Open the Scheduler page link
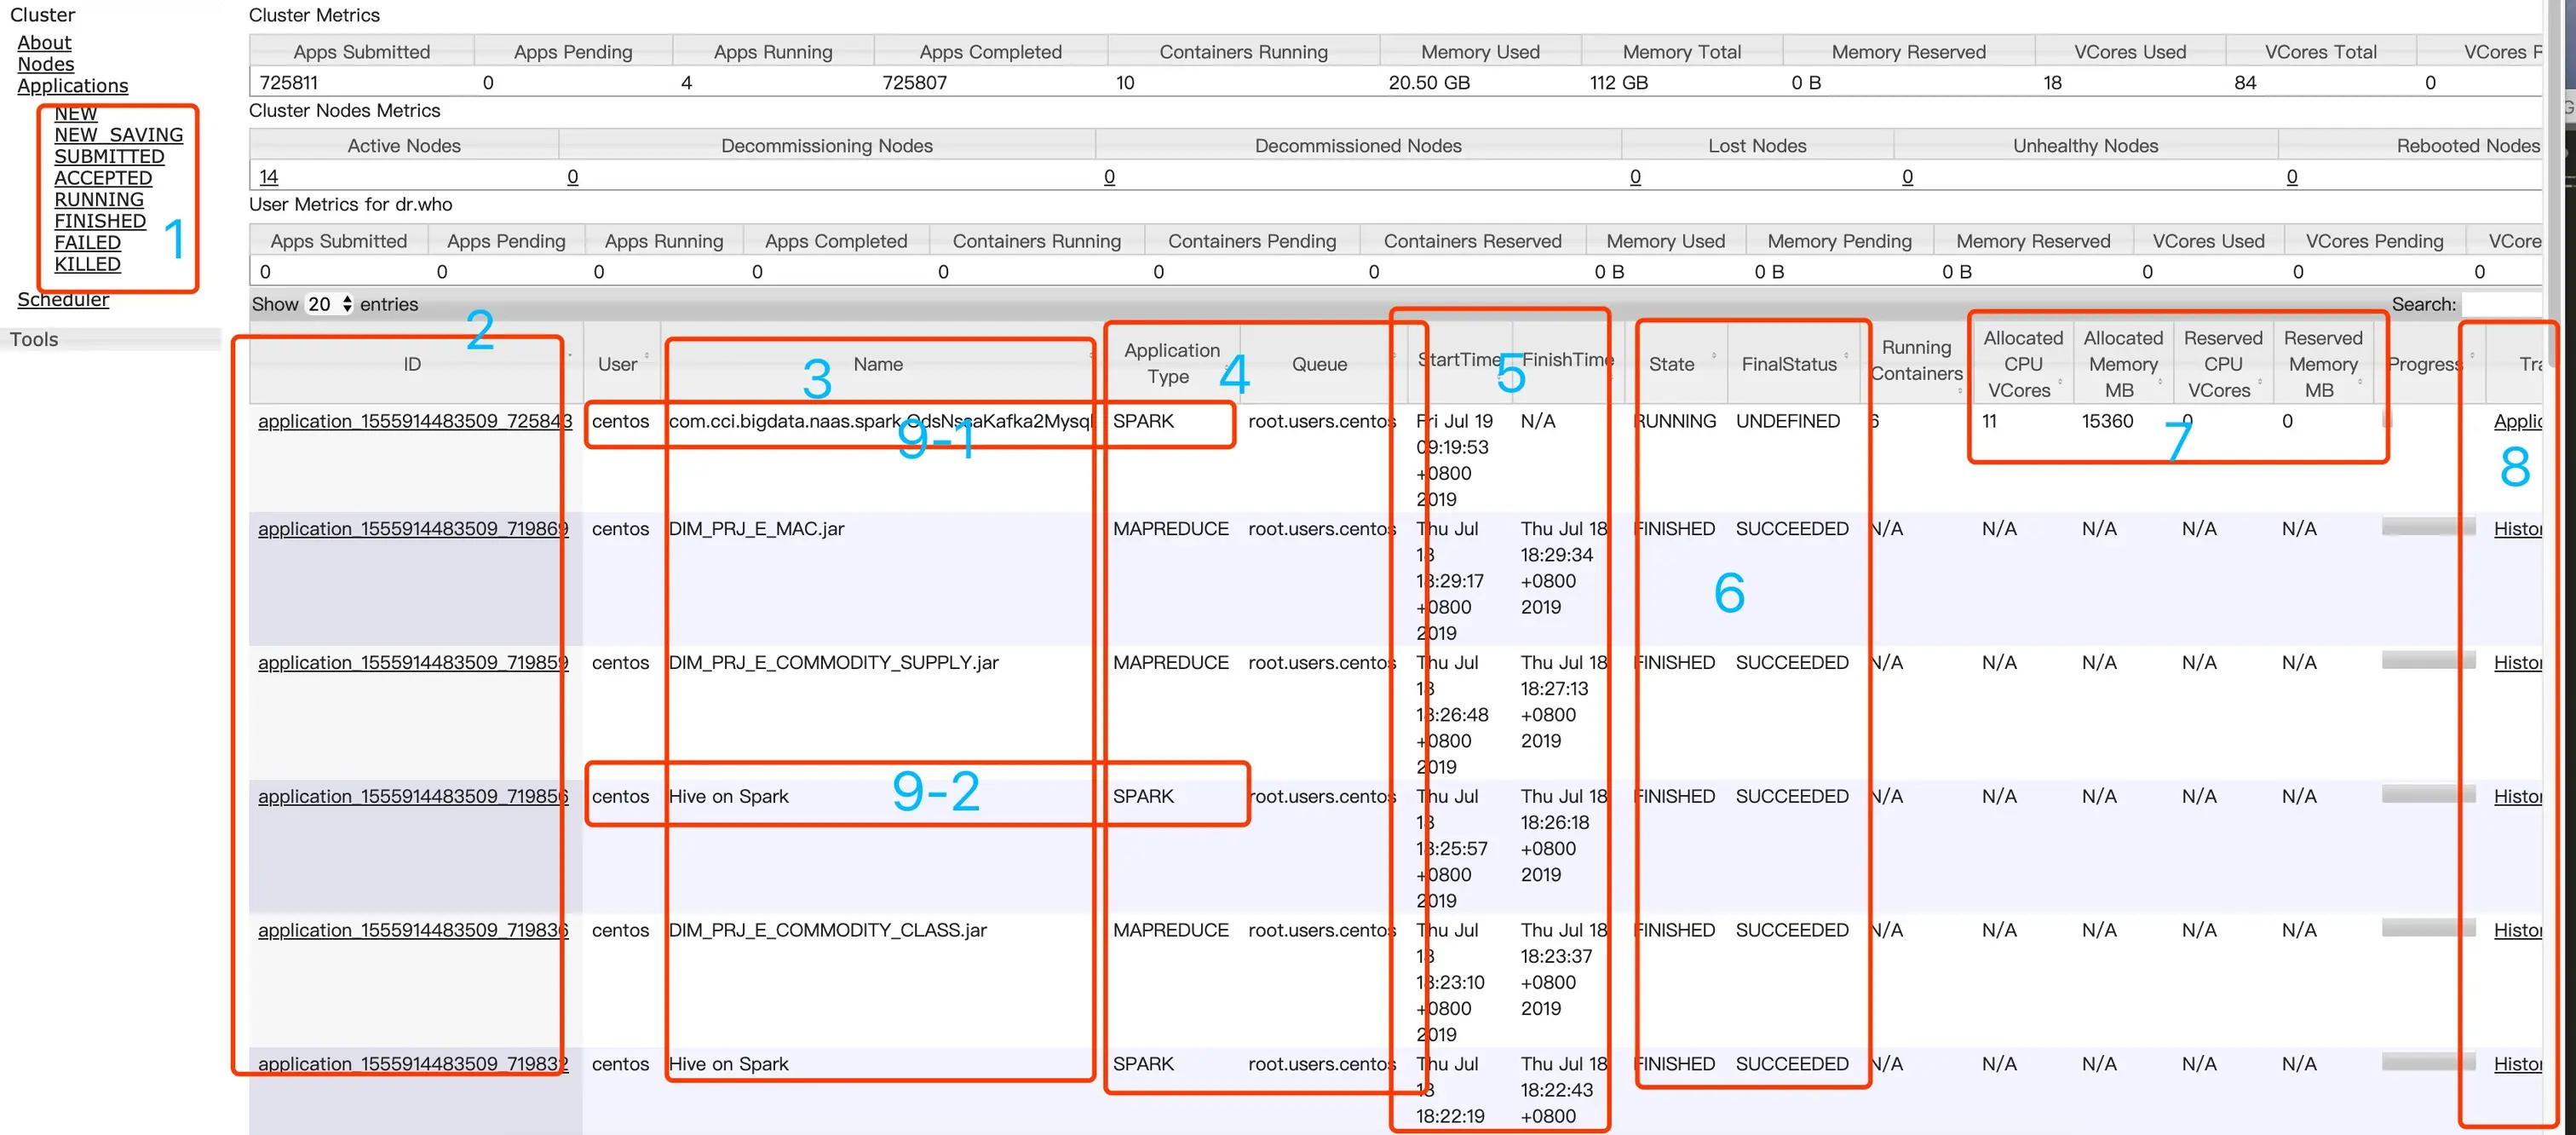This screenshot has height=1135, width=2576. click(62, 299)
